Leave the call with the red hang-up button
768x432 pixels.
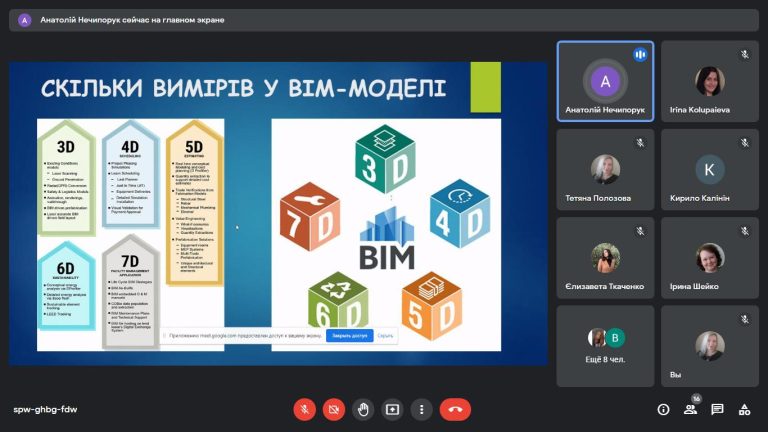point(455,409)
